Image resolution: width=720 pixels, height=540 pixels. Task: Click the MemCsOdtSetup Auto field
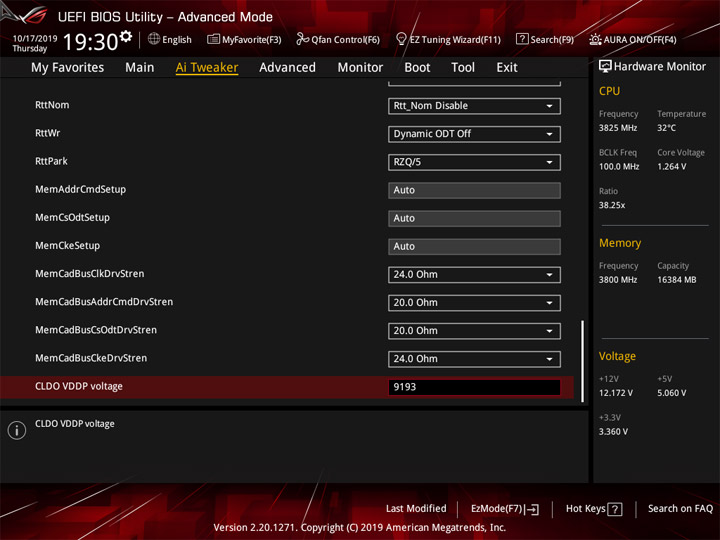point(474,219)
